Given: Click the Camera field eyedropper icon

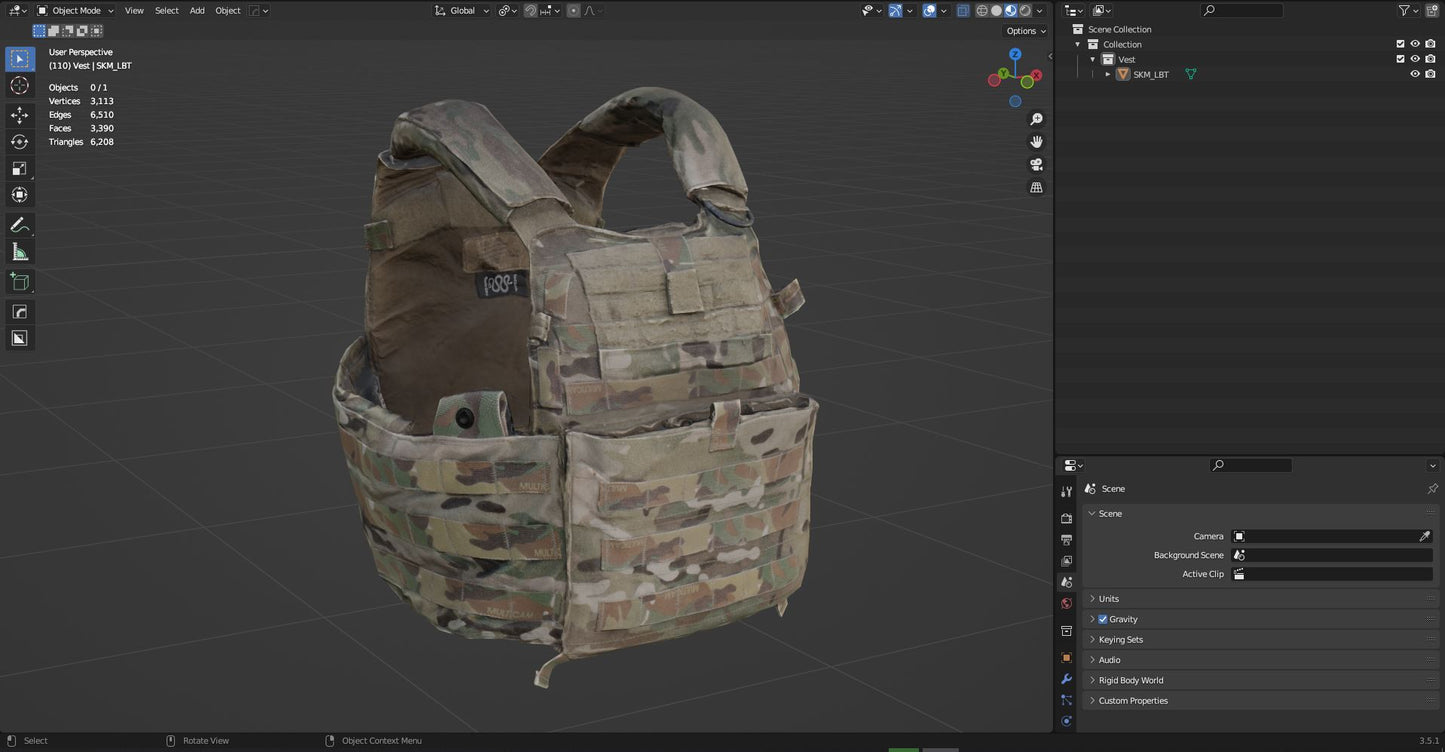Looking at the screenshot, I should 1424,536.
